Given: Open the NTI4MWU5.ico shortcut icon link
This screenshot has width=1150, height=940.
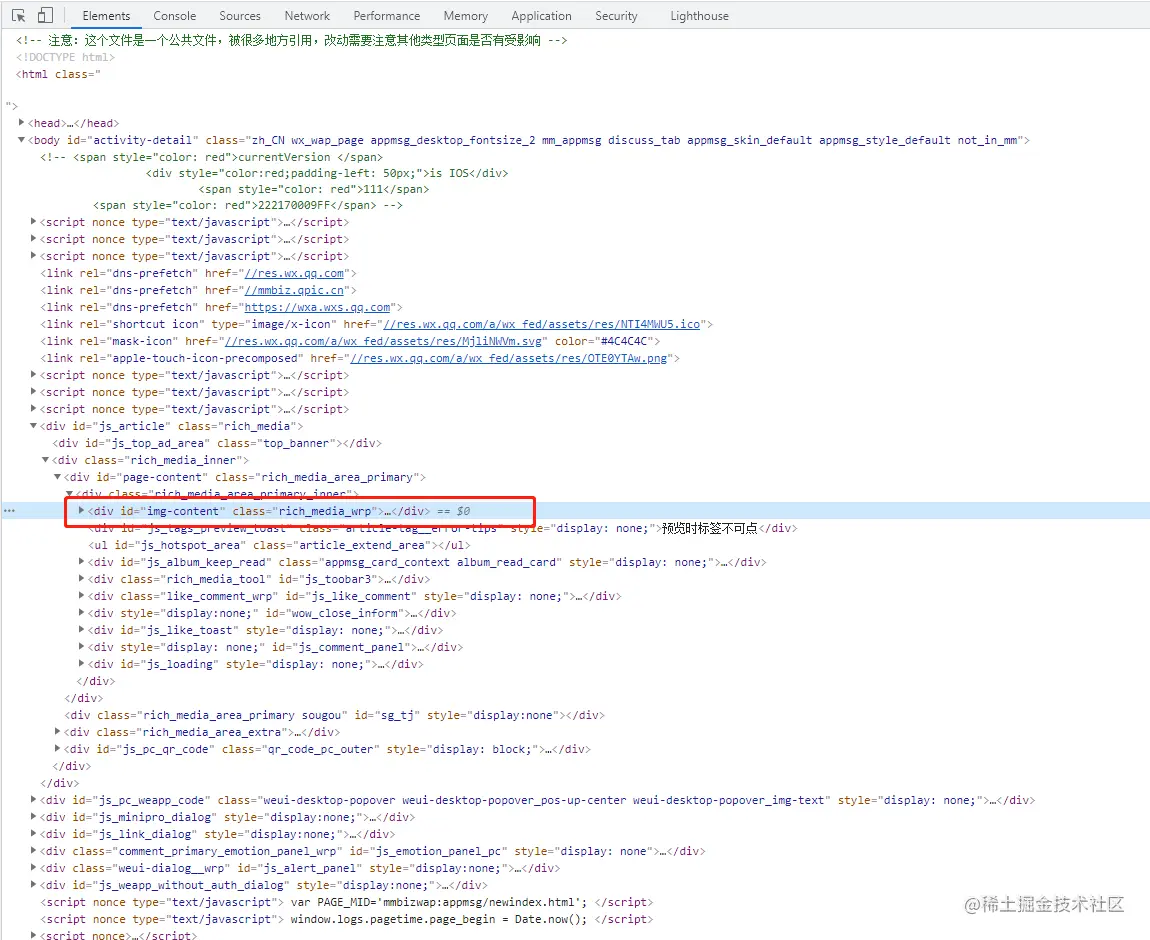Looking at the screenshot, I should [x=541, y=324].
